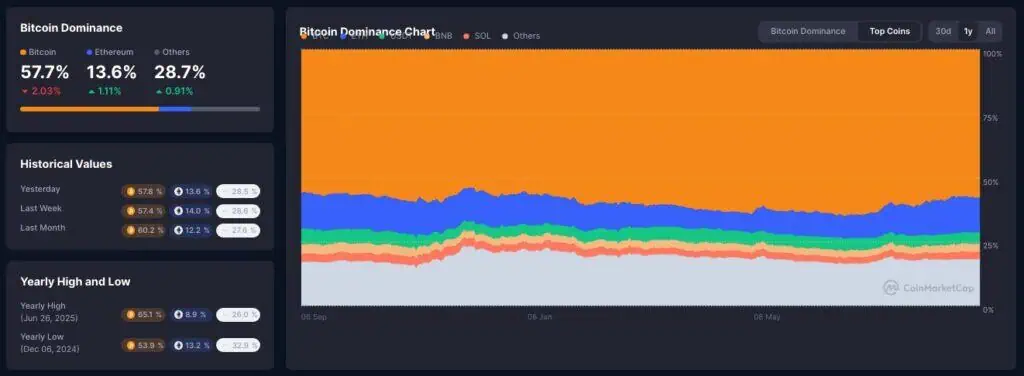The width and height of the screenshot is (1024, 376).
Task: Click the 28.7% Others dominance value
Action: point(180,72)
